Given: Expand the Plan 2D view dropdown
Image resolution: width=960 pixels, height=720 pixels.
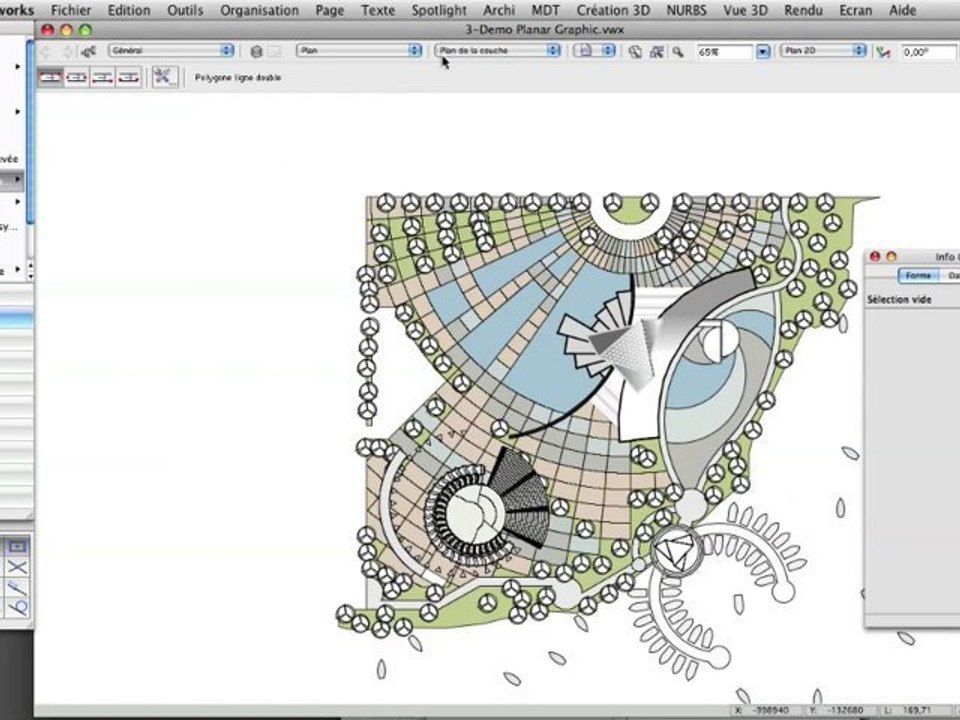Looking at the screenshot, I should pyautogui.click(x=824, y=50).
